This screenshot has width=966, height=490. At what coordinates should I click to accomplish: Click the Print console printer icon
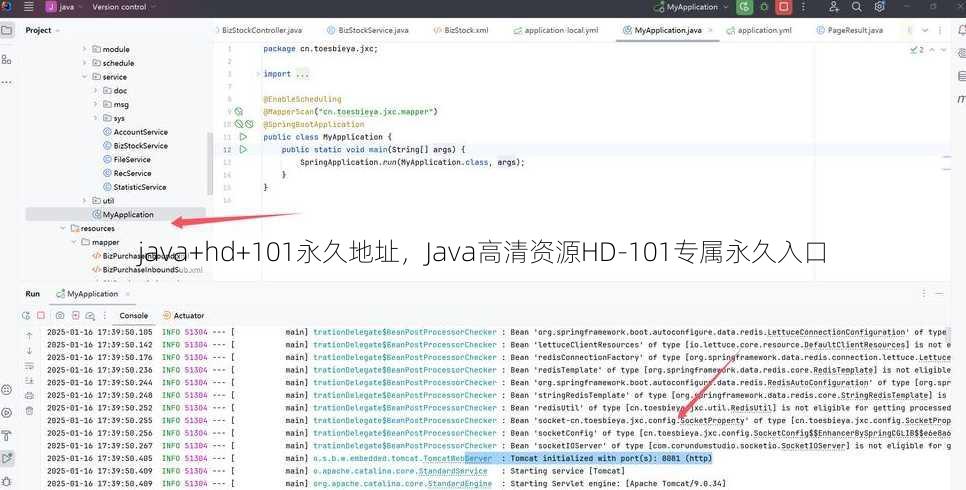click(29, 396)
